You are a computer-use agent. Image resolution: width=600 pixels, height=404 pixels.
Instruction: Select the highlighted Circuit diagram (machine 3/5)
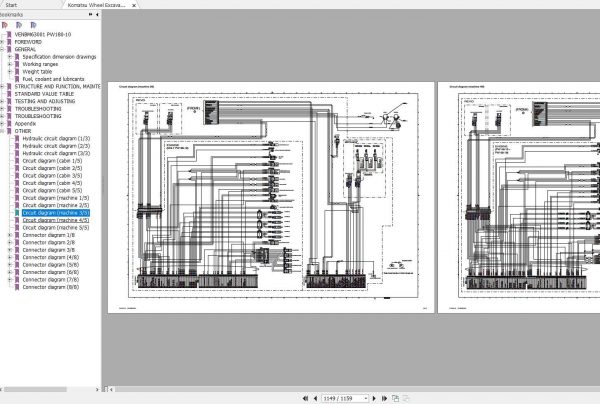click(x=56, y=213)
